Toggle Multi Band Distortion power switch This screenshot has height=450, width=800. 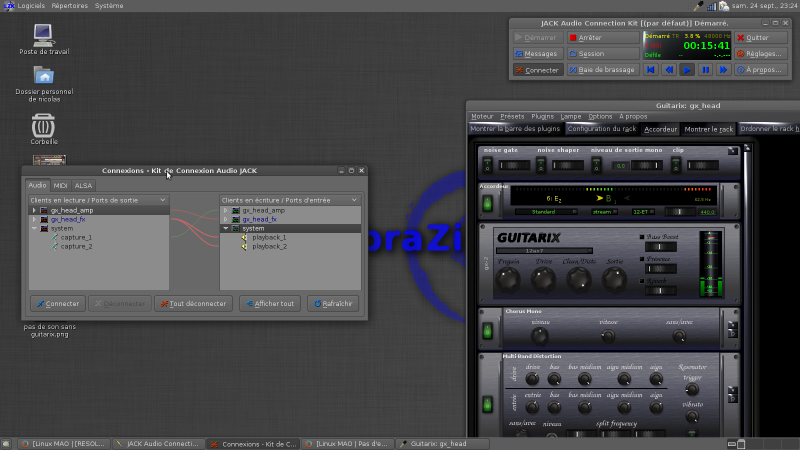coord(487,404)
